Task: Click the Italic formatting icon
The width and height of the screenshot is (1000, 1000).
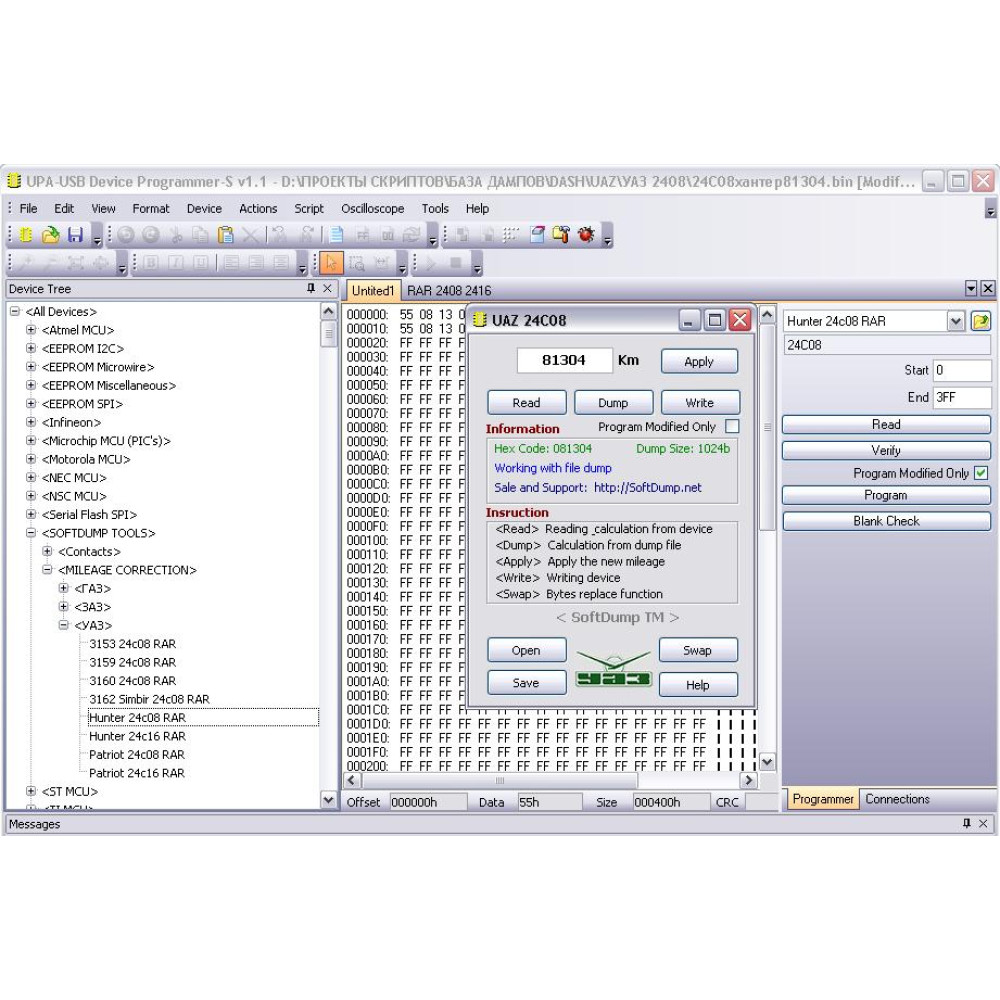Action: click(x=176, y=263)
